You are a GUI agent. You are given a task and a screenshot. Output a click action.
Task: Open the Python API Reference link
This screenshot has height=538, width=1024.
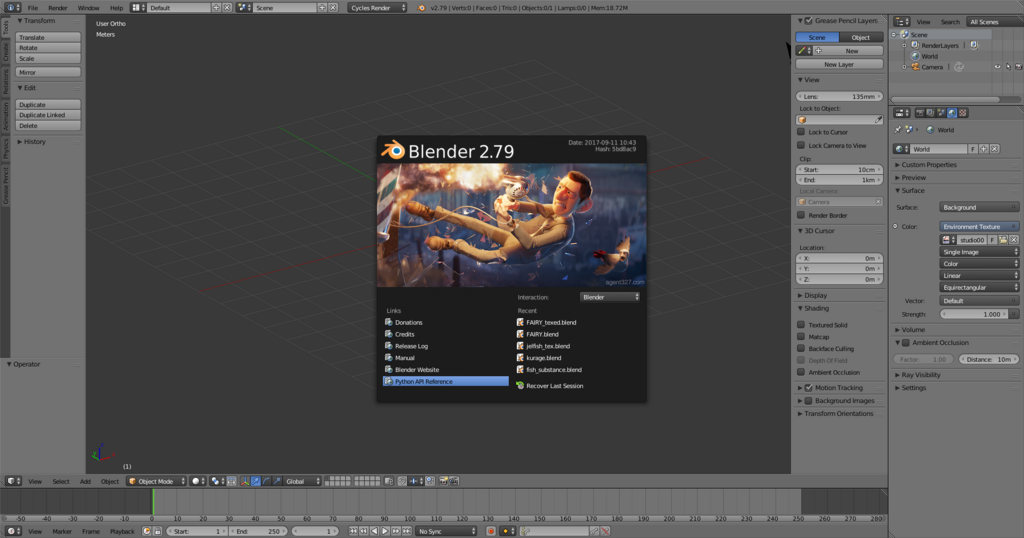445,381
